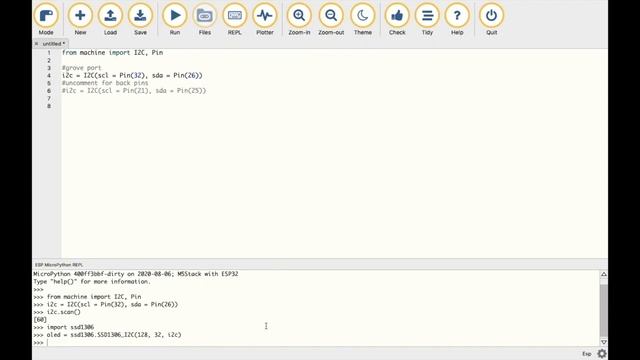Save the current script
Screen dimensions: 640x360
coord(140,19)
